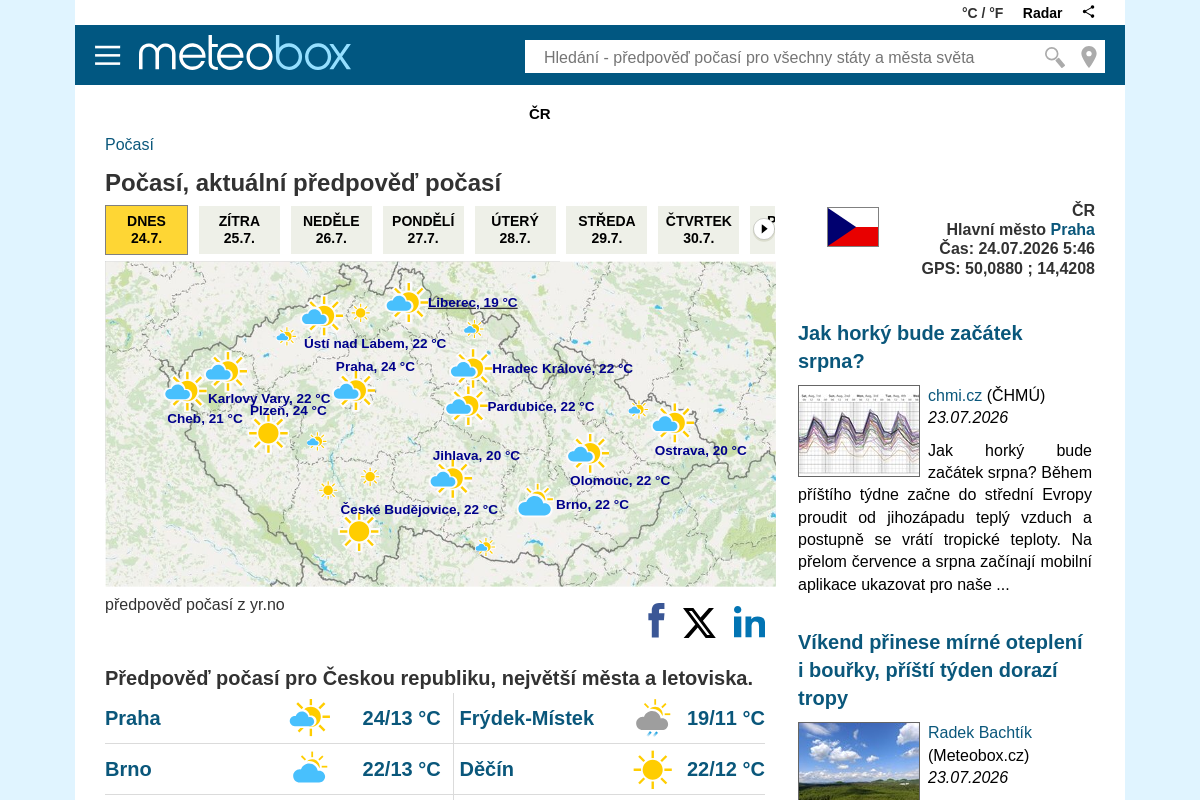Click the Děčín row sun icon
This screenshot has width=1200, height=800.
652,769
